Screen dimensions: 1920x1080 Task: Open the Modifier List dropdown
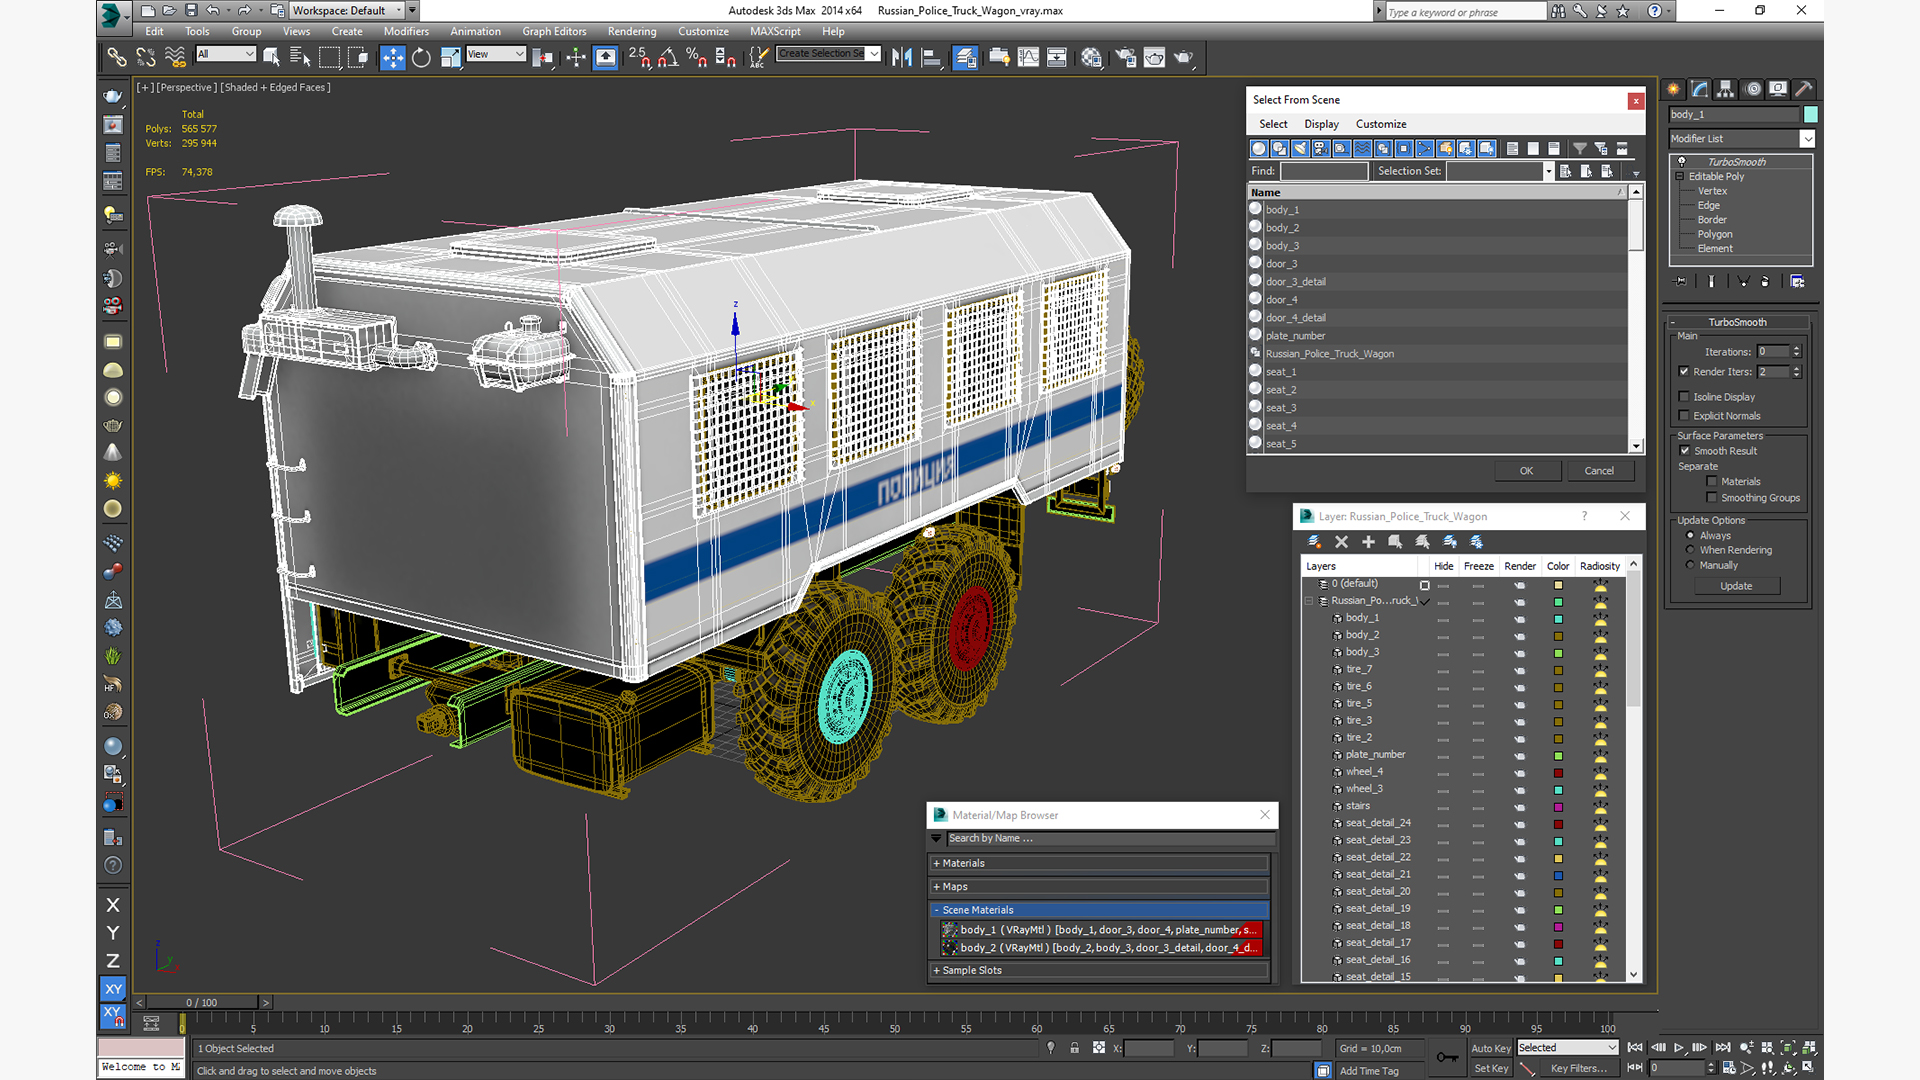(1742, 139)
